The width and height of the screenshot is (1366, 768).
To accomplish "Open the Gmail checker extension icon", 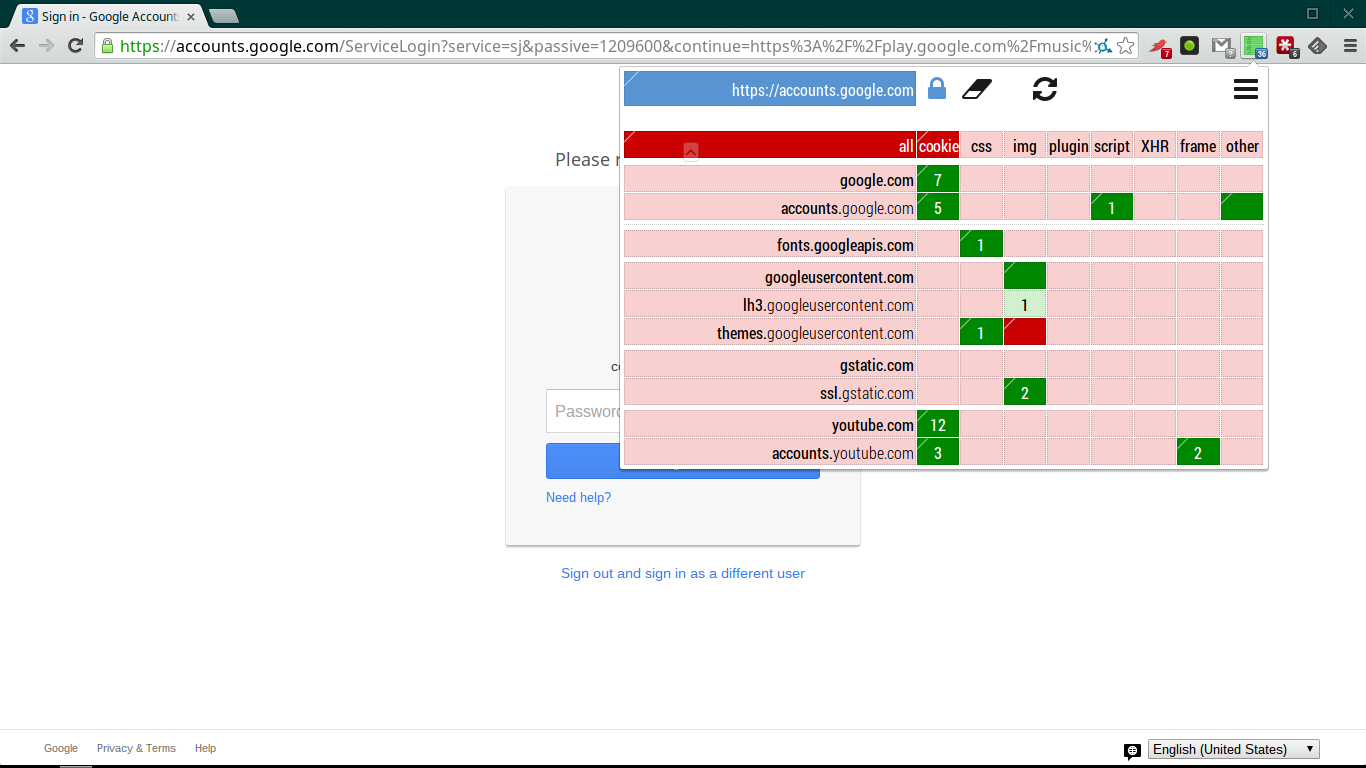I will click(1222, 46).
